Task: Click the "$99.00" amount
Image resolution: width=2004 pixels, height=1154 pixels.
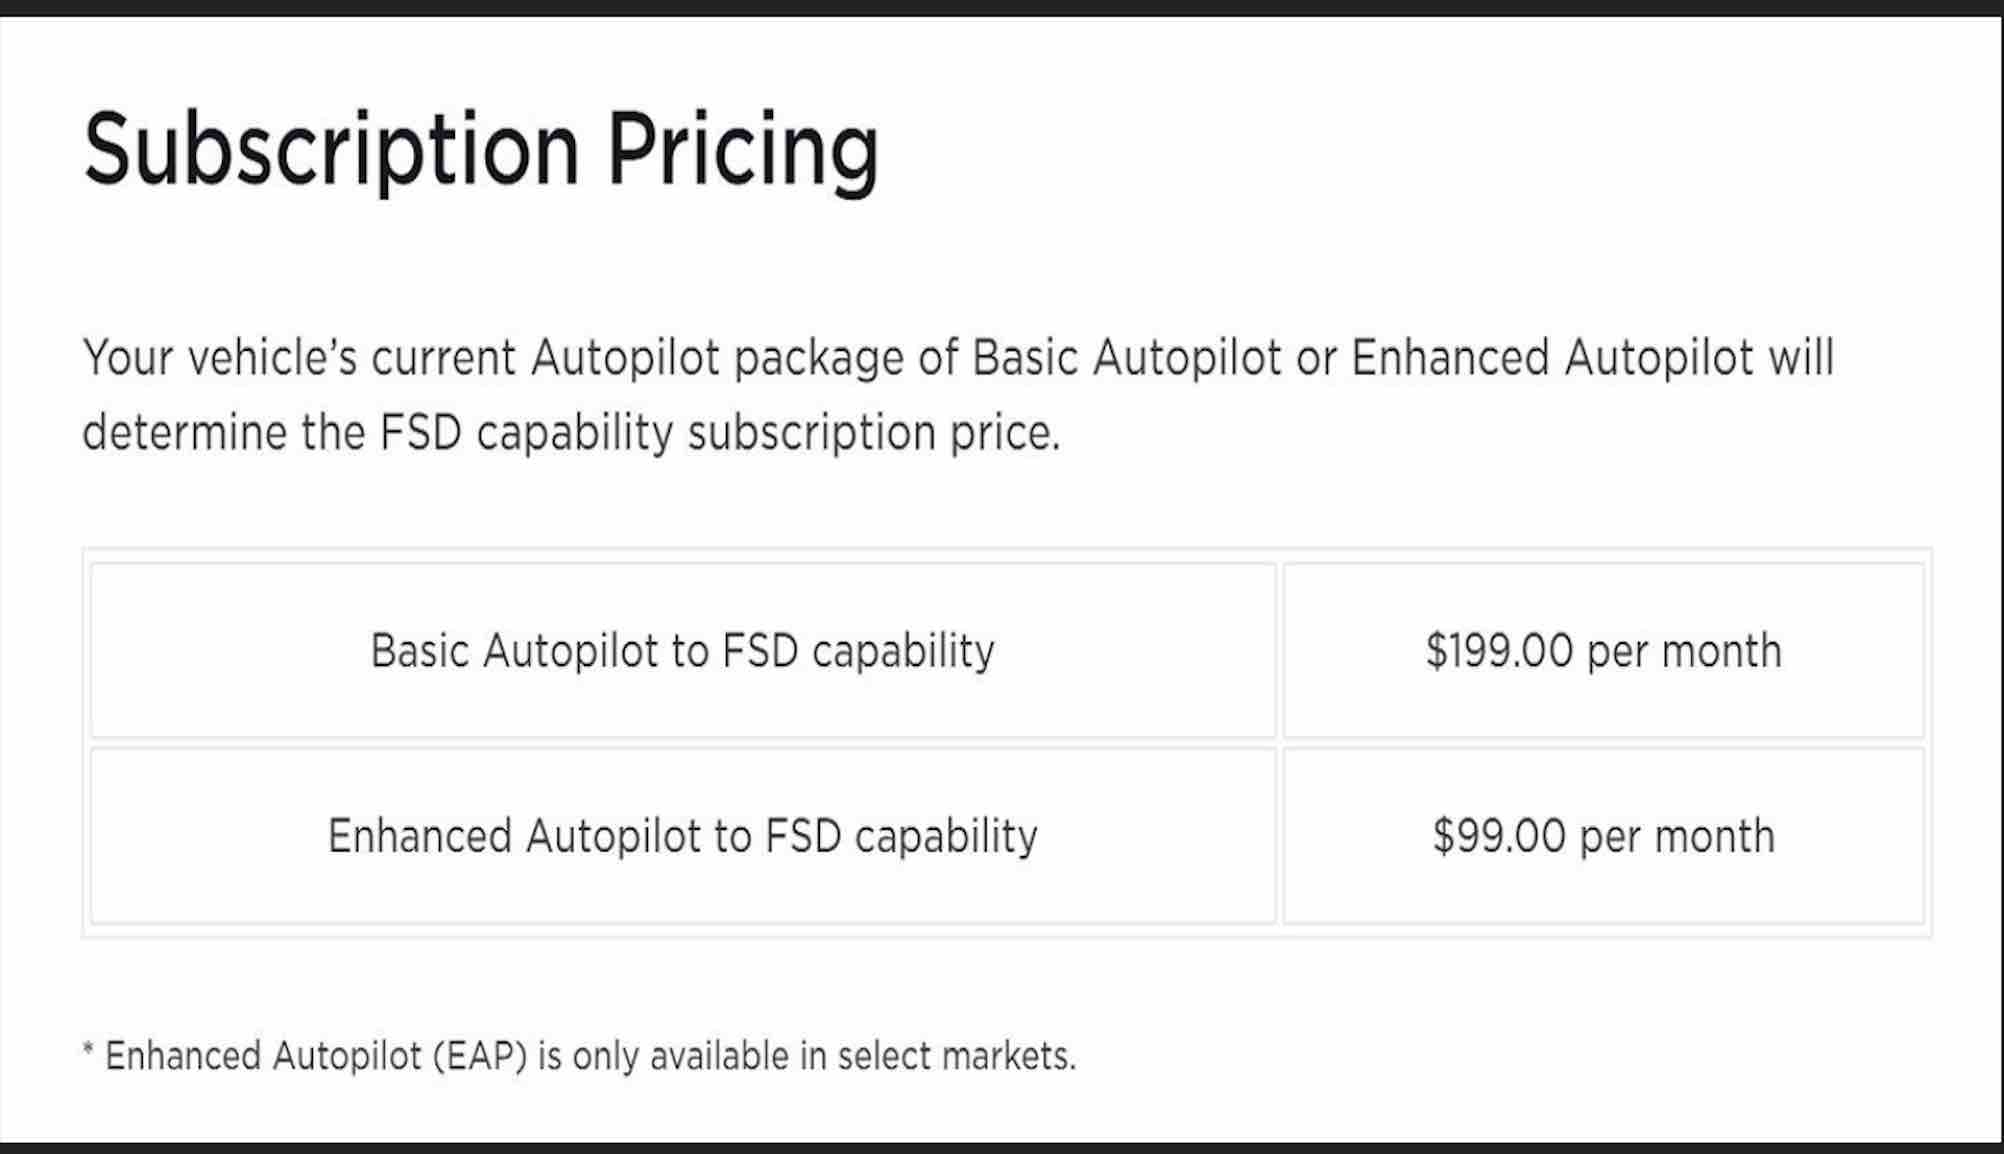Action: click(x=1499, y=836)
